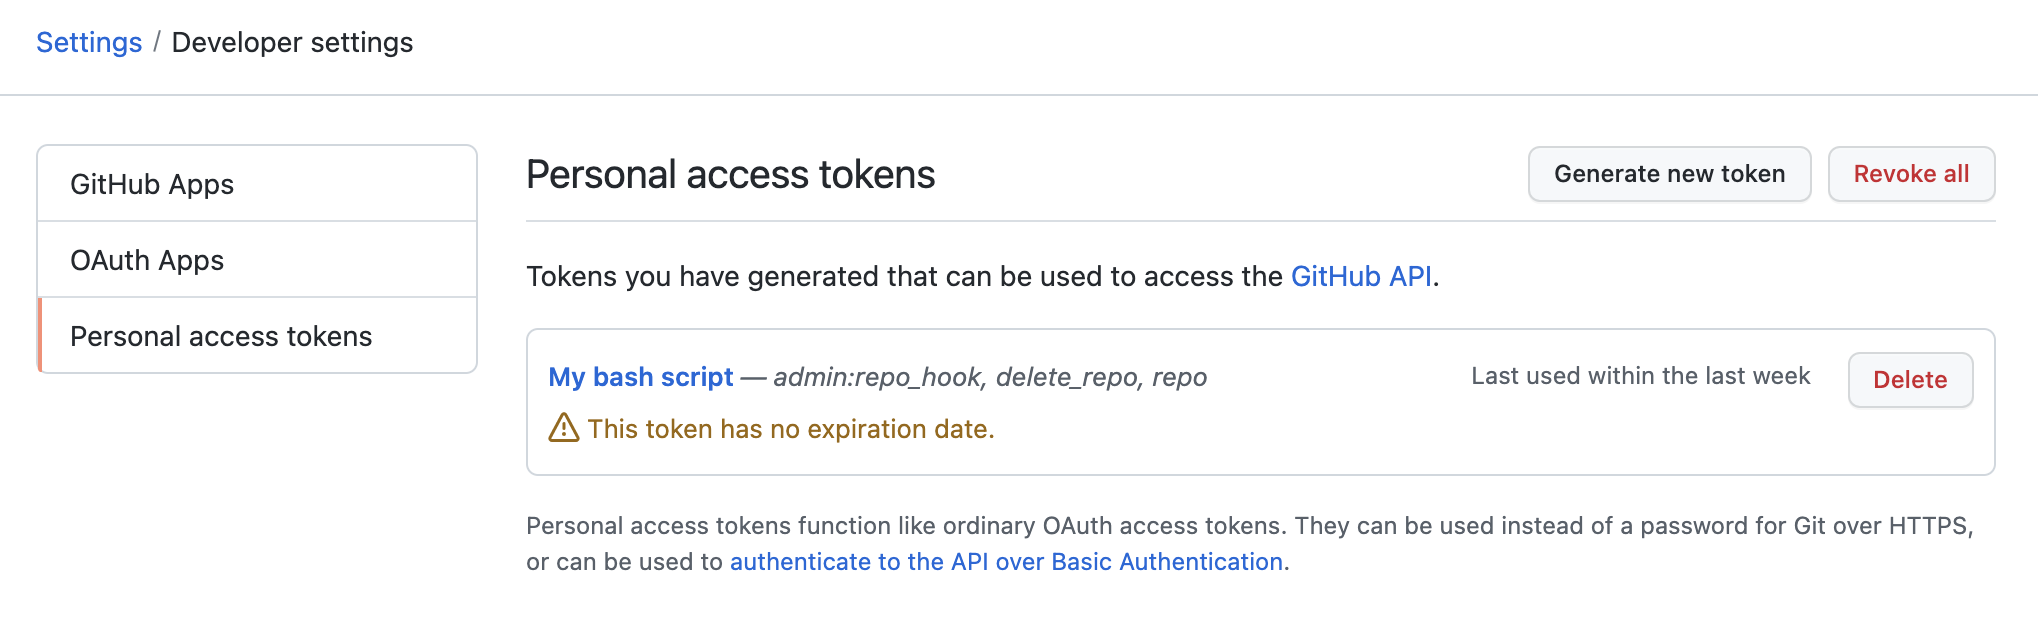Open the authenticate to the API link
This screenshot has width=2038, height=626.
[x=1006, y=562]
